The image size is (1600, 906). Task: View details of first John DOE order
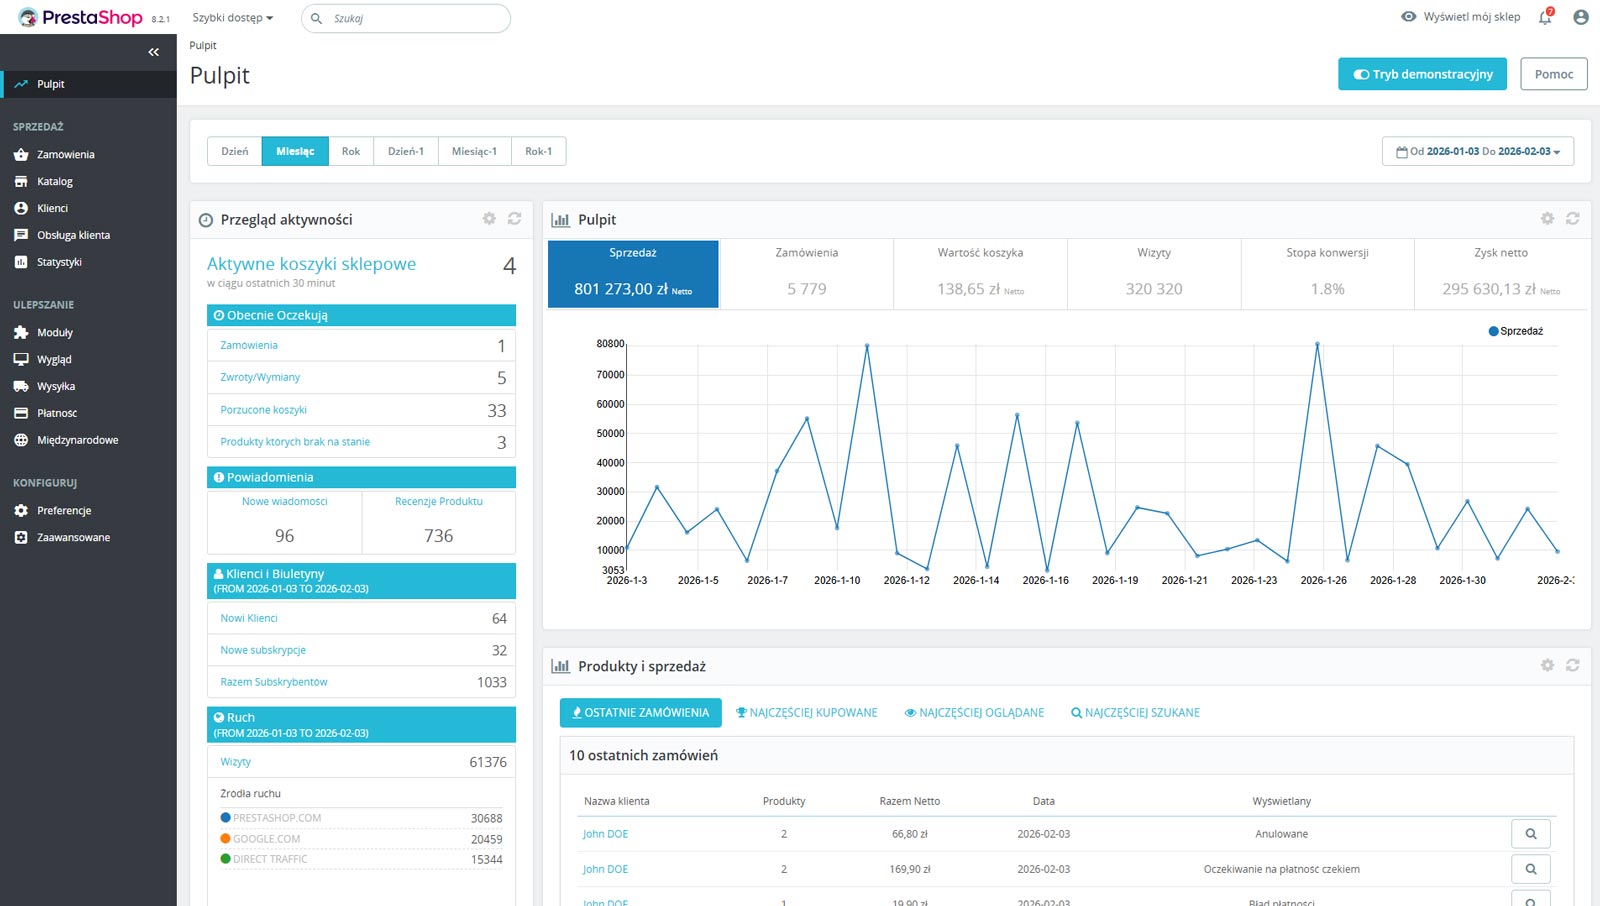[x=1530, y=833]
